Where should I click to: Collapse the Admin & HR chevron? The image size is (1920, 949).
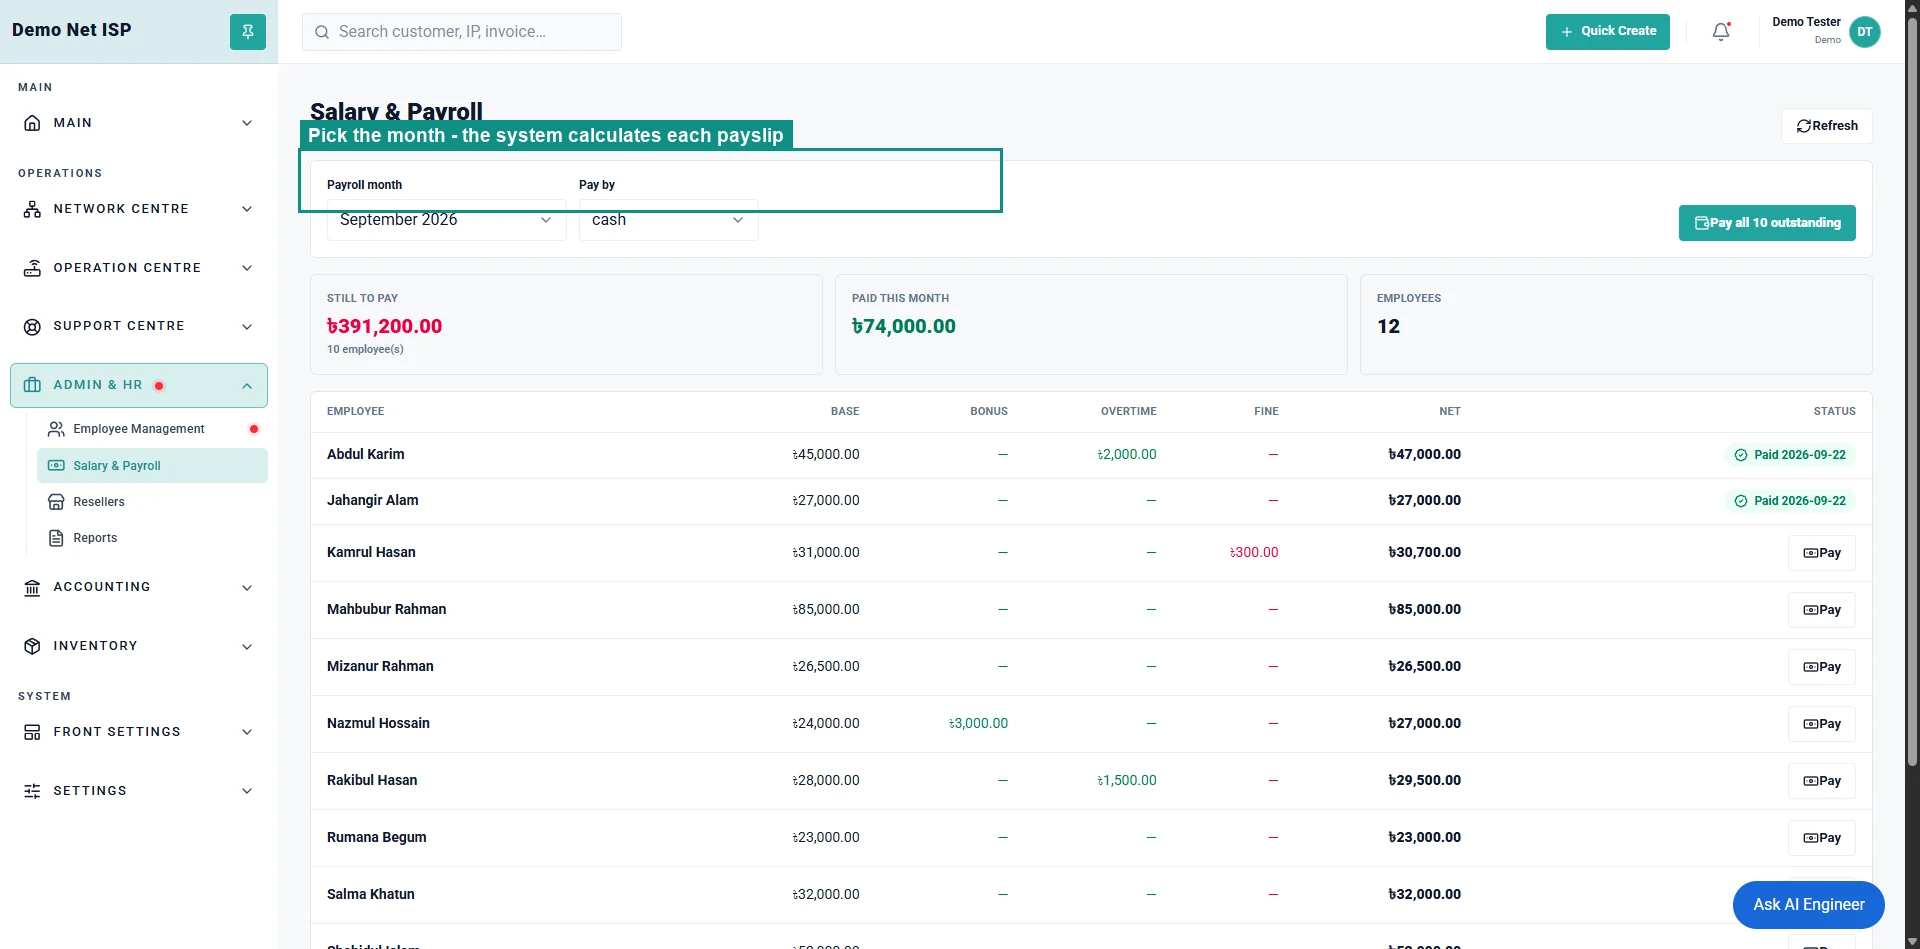tap(247, 386)
